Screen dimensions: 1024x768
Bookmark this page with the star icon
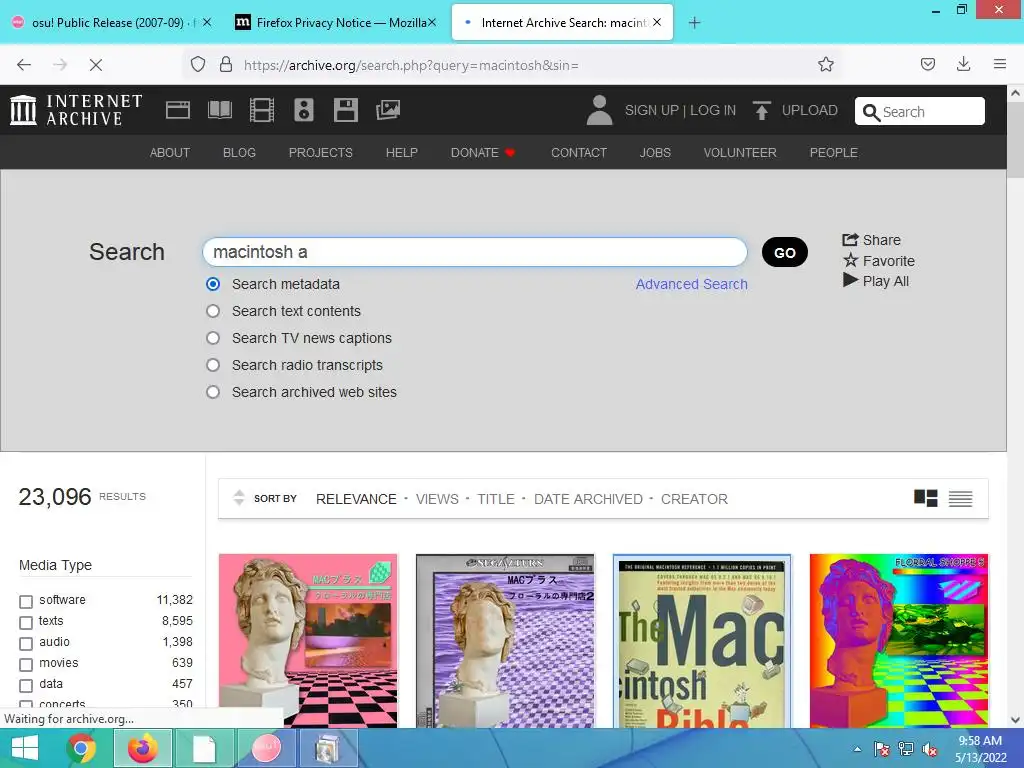point(825,65)
